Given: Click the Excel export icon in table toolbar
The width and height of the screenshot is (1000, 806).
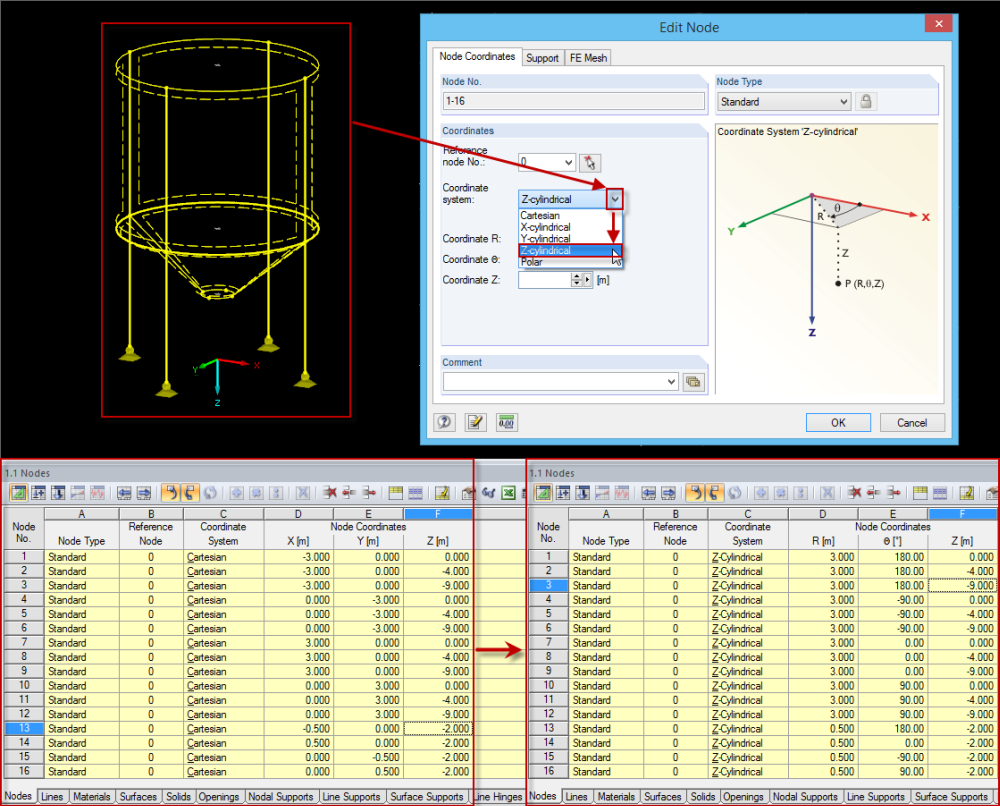Looking at the screenshot, I should point(508,493).
